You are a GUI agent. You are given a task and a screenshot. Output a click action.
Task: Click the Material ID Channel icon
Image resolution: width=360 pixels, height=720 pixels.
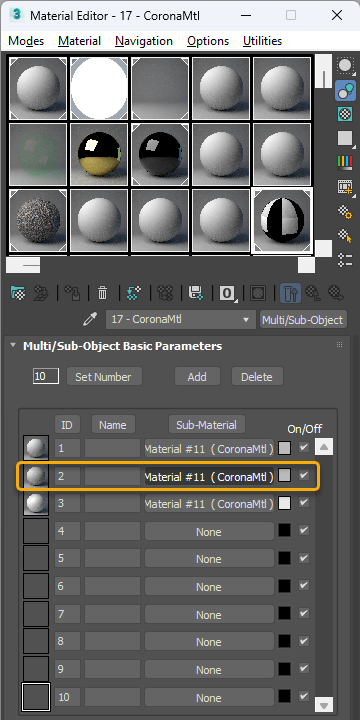click(x=227, y=292)
